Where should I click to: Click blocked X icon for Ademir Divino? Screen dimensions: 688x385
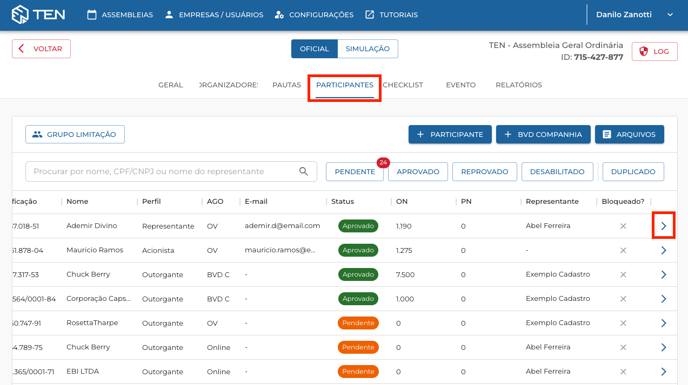tap(623, 226)
